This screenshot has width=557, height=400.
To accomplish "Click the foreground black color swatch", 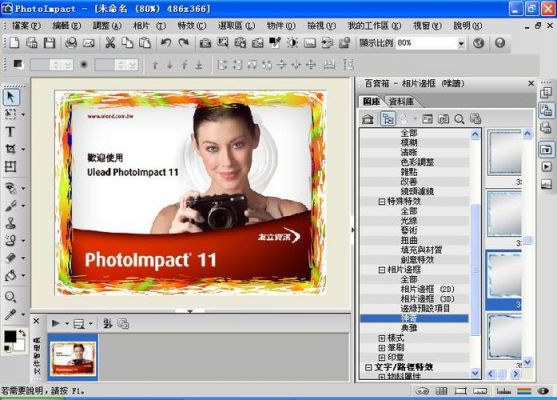I will pyautogui.click(x=10, y=336).
